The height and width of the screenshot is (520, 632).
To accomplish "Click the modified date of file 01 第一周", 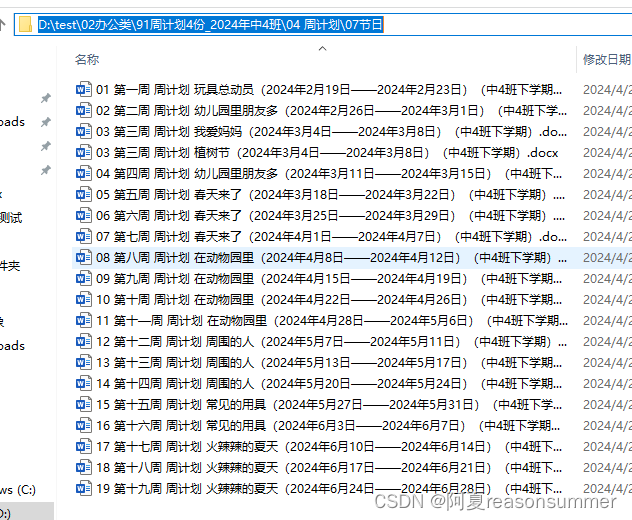I will (607, 89).
